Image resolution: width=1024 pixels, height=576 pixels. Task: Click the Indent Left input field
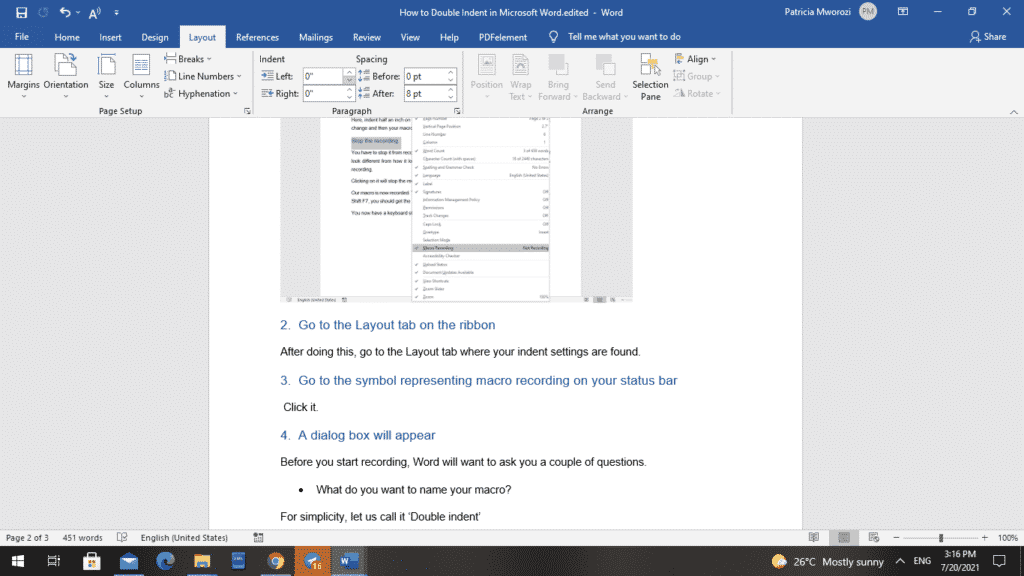coord(323,76)
